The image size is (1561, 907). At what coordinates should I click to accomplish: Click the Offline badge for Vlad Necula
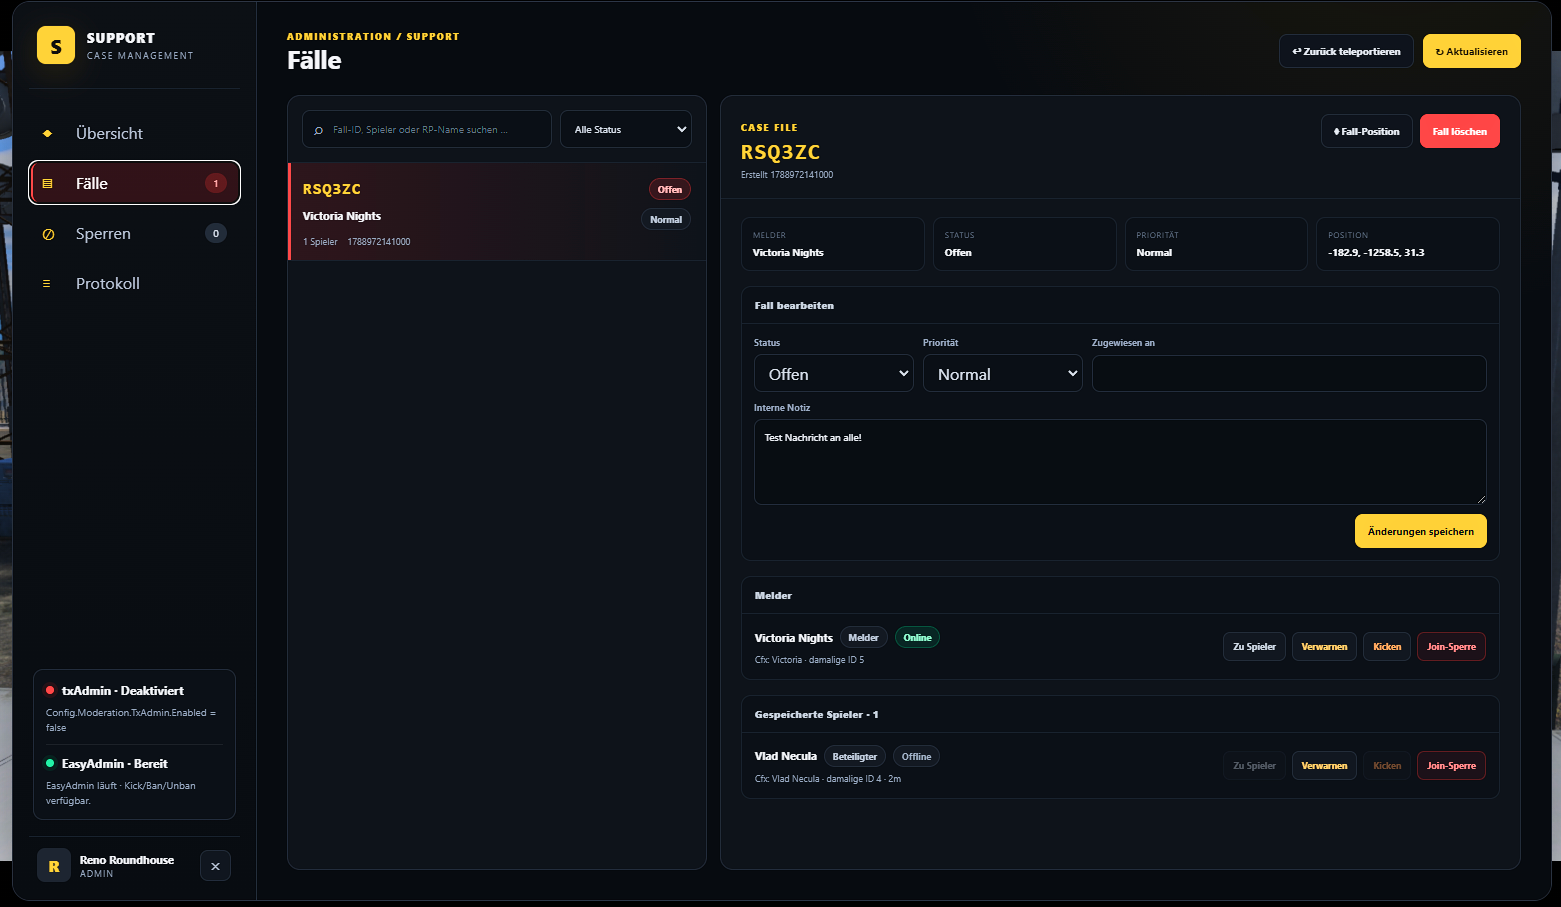[916, 756]
